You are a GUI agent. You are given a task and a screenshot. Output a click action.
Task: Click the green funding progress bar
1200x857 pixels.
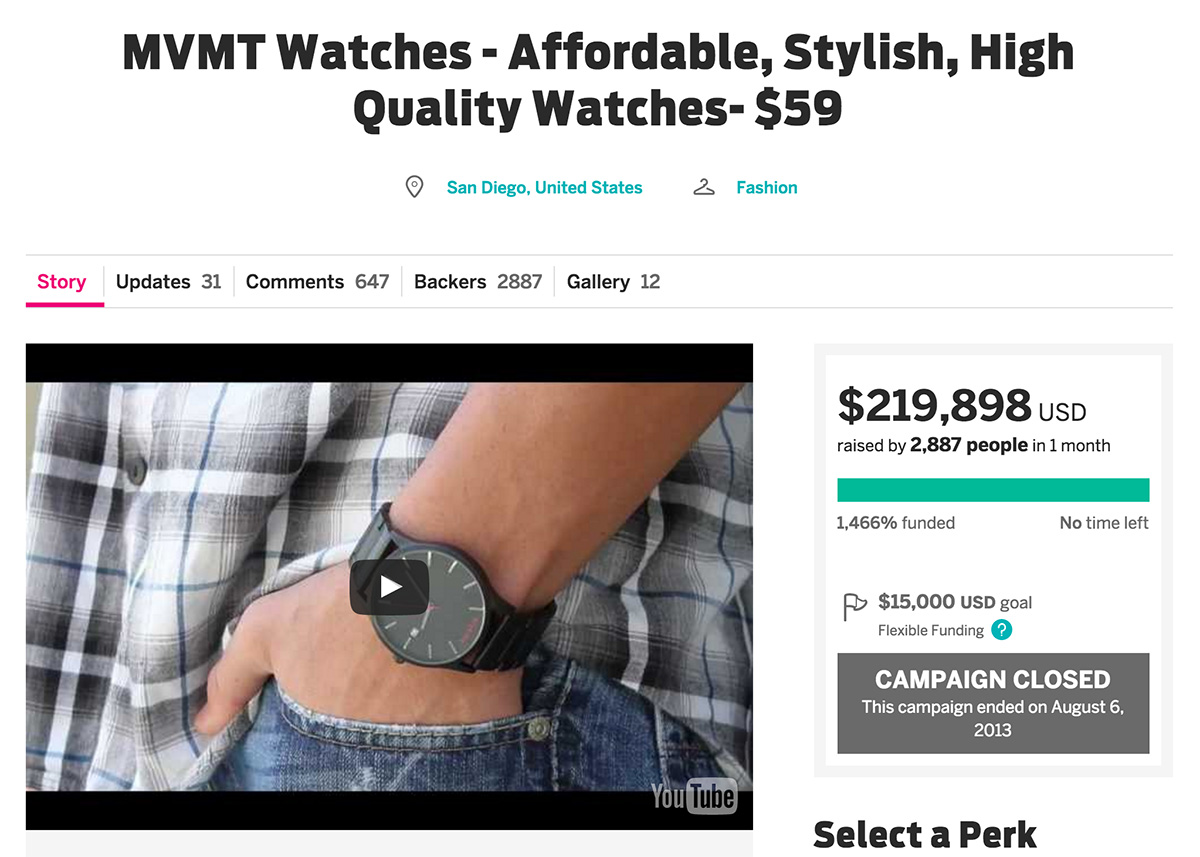(x=993, y=490)
